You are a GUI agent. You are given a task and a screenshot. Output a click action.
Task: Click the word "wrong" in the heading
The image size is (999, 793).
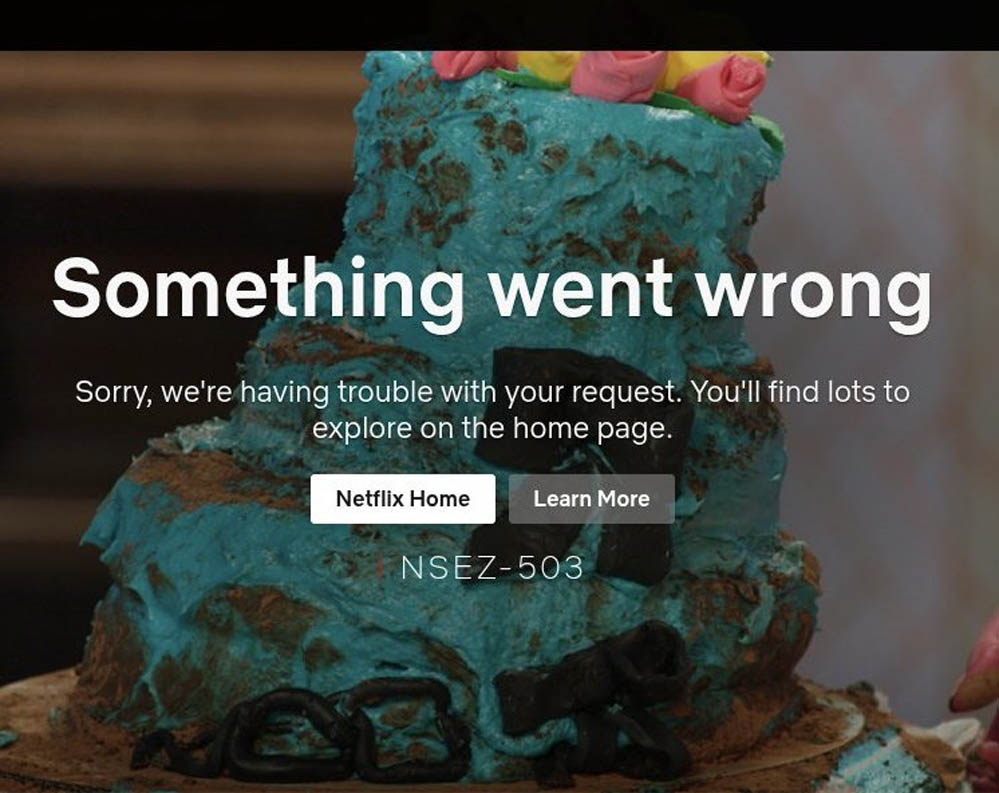[x=814, y=294]
